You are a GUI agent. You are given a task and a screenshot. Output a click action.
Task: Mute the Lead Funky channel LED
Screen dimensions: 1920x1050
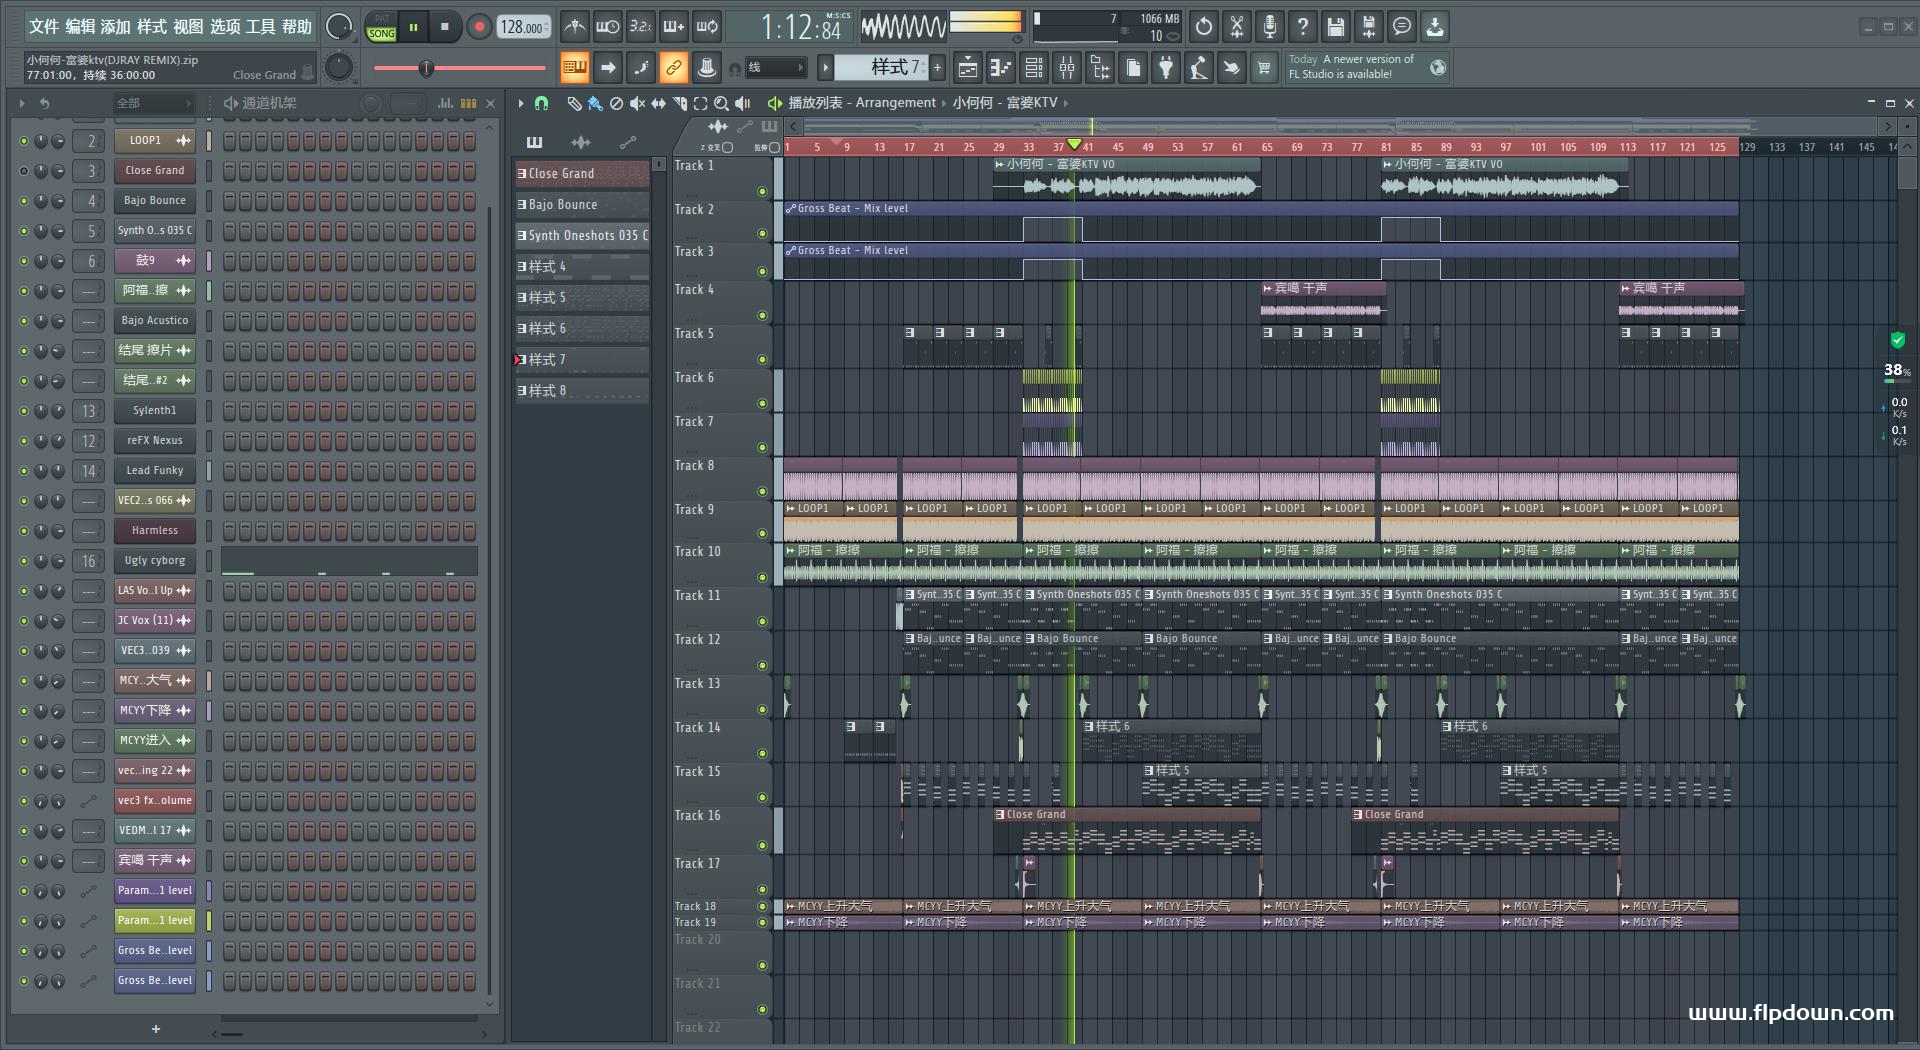pyautogui.click(x=24, y=471)
